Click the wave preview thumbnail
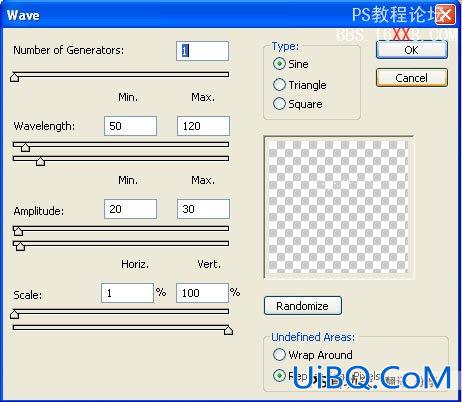The image size is (462, 402). (x=339, y=207)
